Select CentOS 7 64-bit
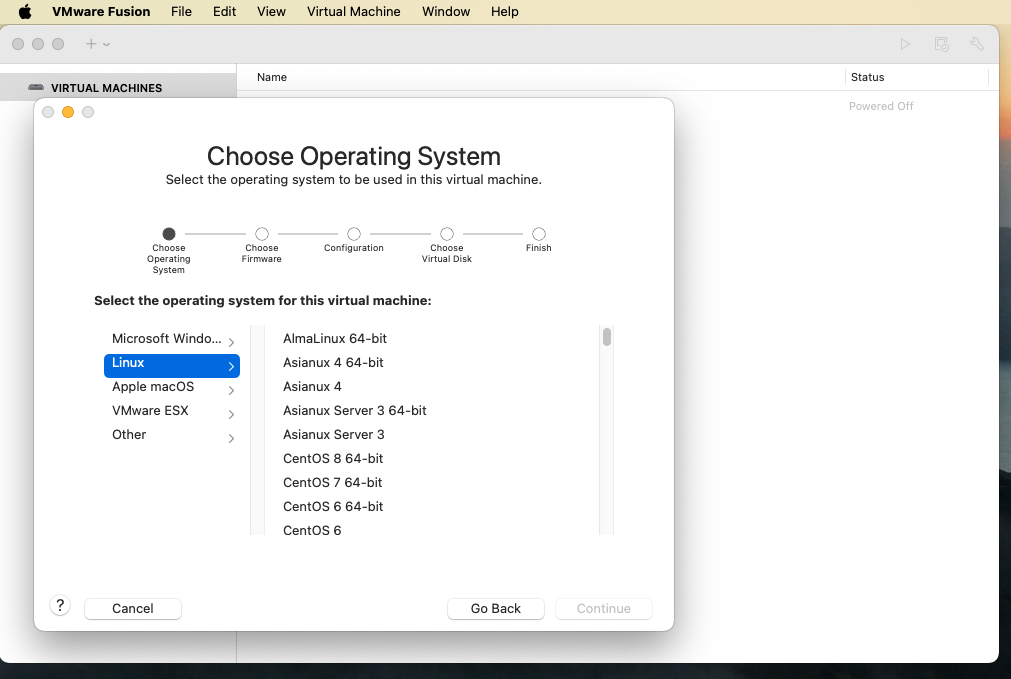The height and width of the screenshot is (679, 1011). tap(332, 482)
